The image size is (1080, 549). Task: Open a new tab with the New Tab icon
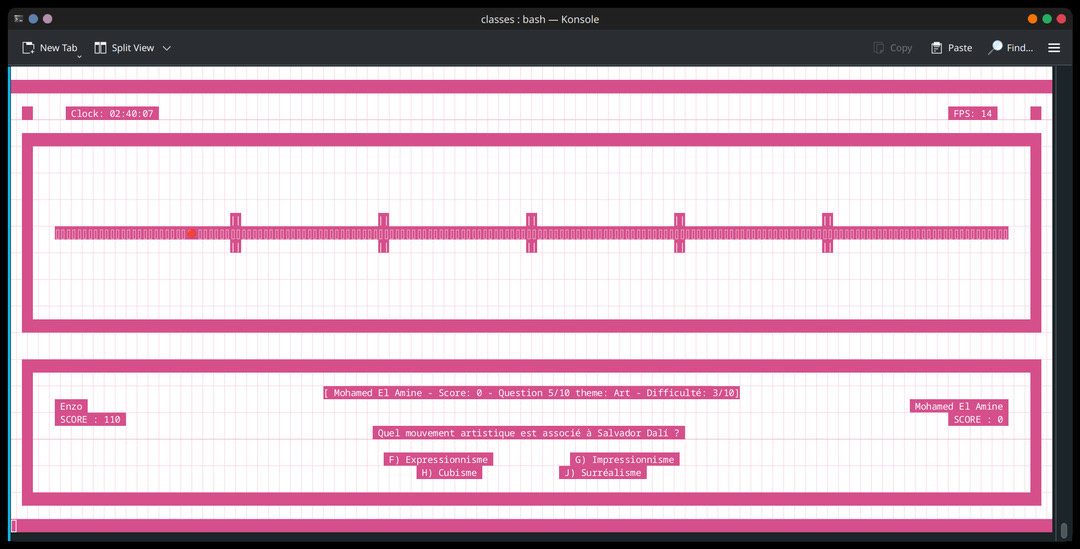click(x=29, y=48)
